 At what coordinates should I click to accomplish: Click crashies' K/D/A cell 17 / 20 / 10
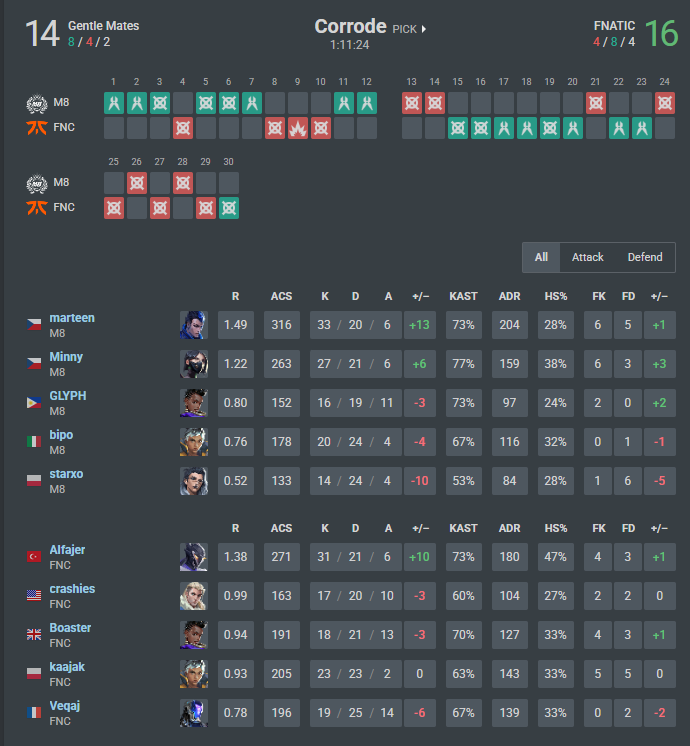point(355,596)
